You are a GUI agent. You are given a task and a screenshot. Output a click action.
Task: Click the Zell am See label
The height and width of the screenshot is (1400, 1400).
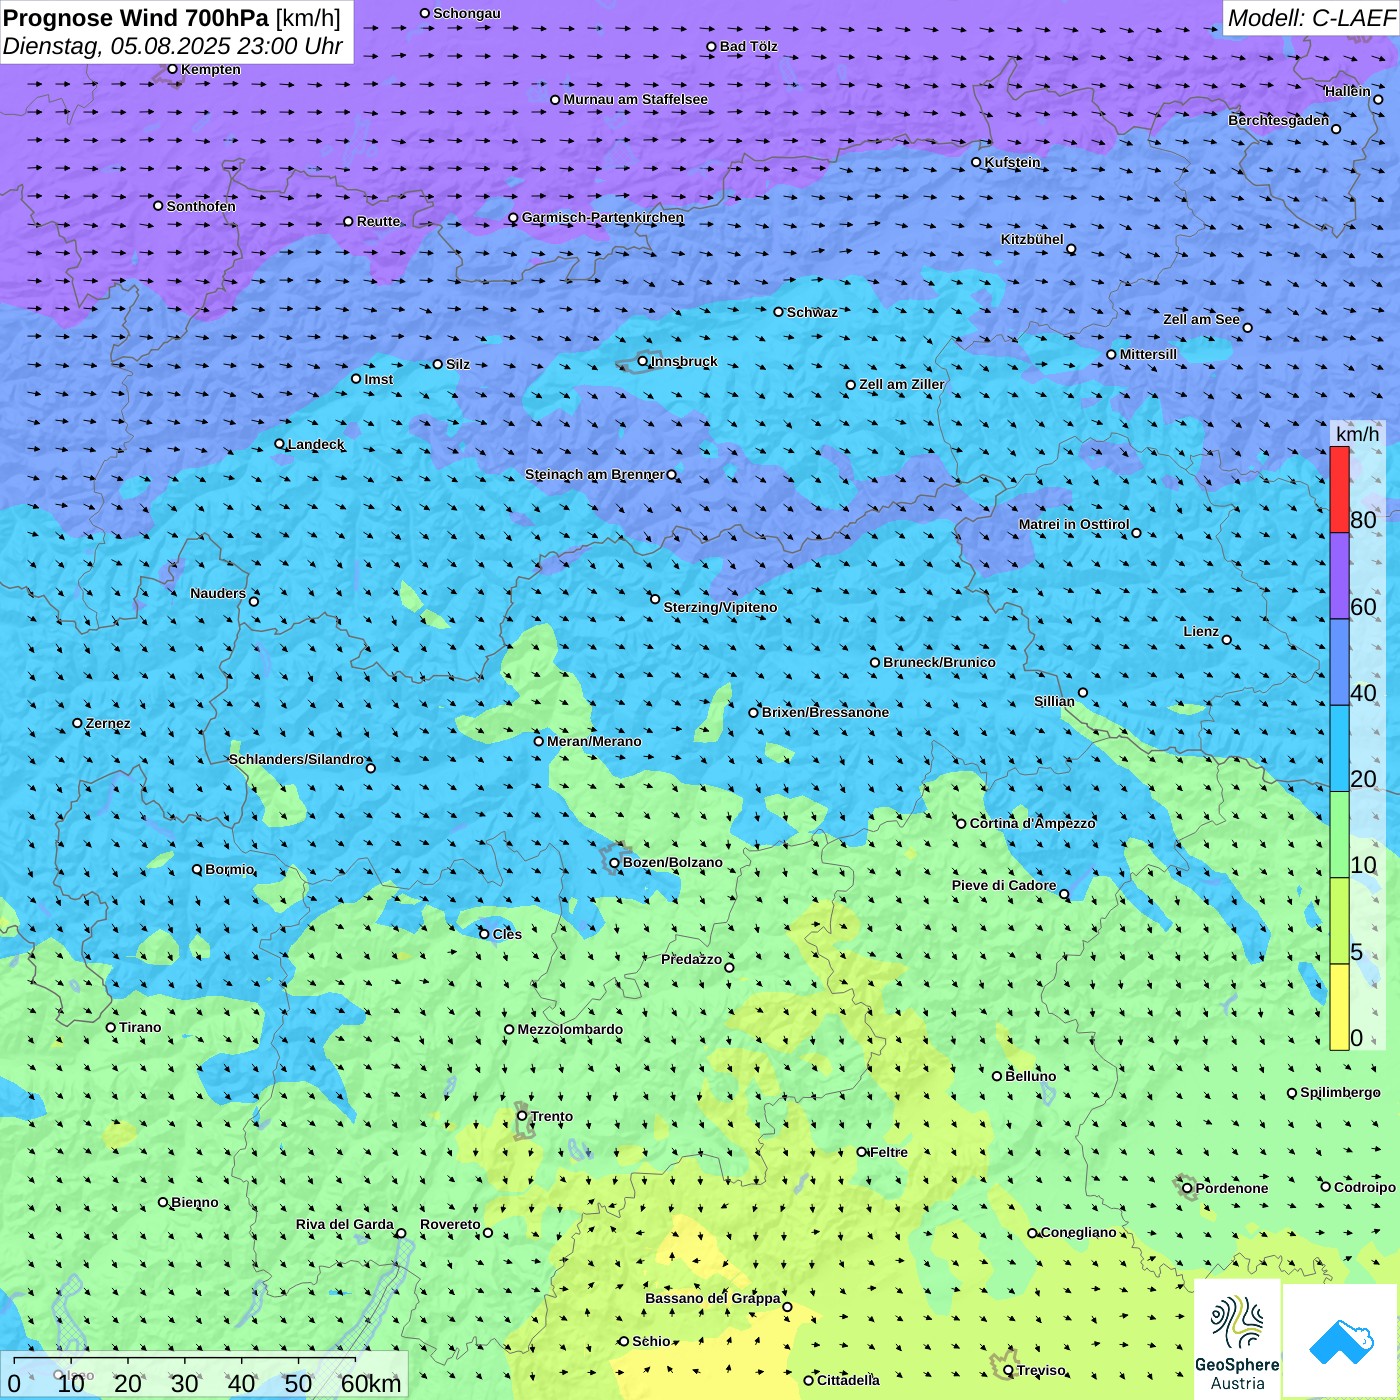(x=1201, y=319)
